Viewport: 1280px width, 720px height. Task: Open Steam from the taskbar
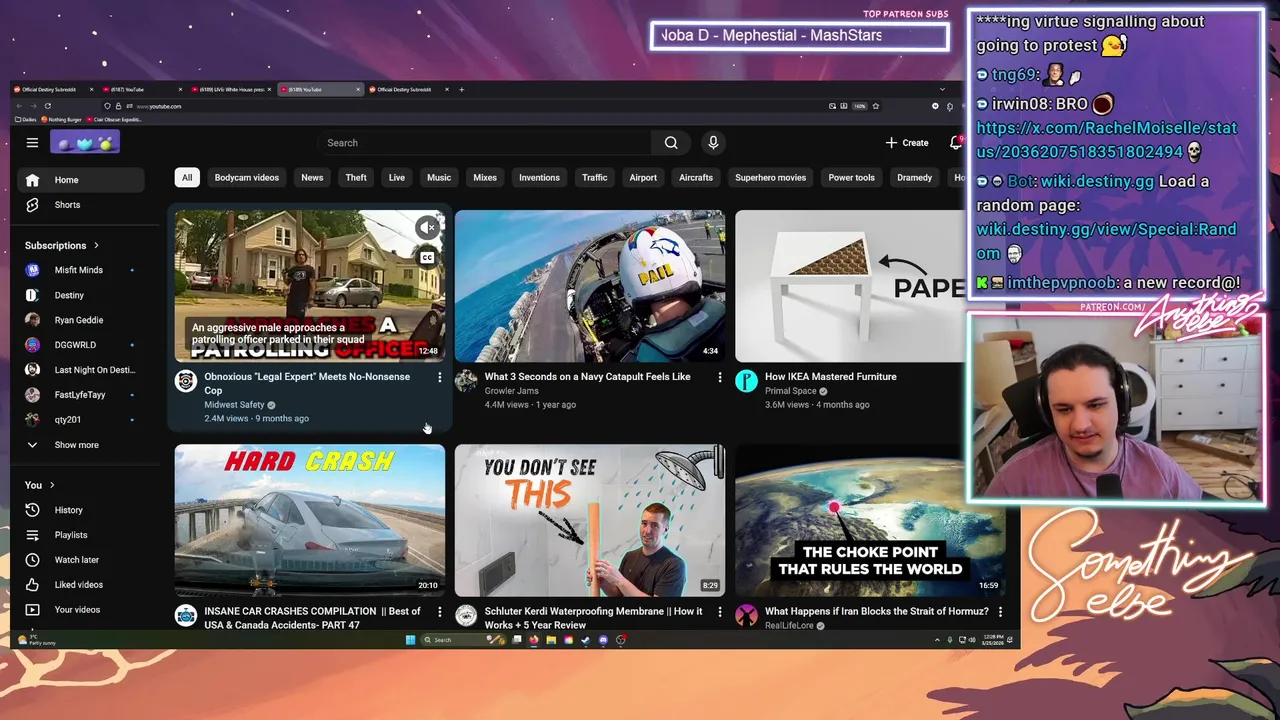tap(585, 640)
